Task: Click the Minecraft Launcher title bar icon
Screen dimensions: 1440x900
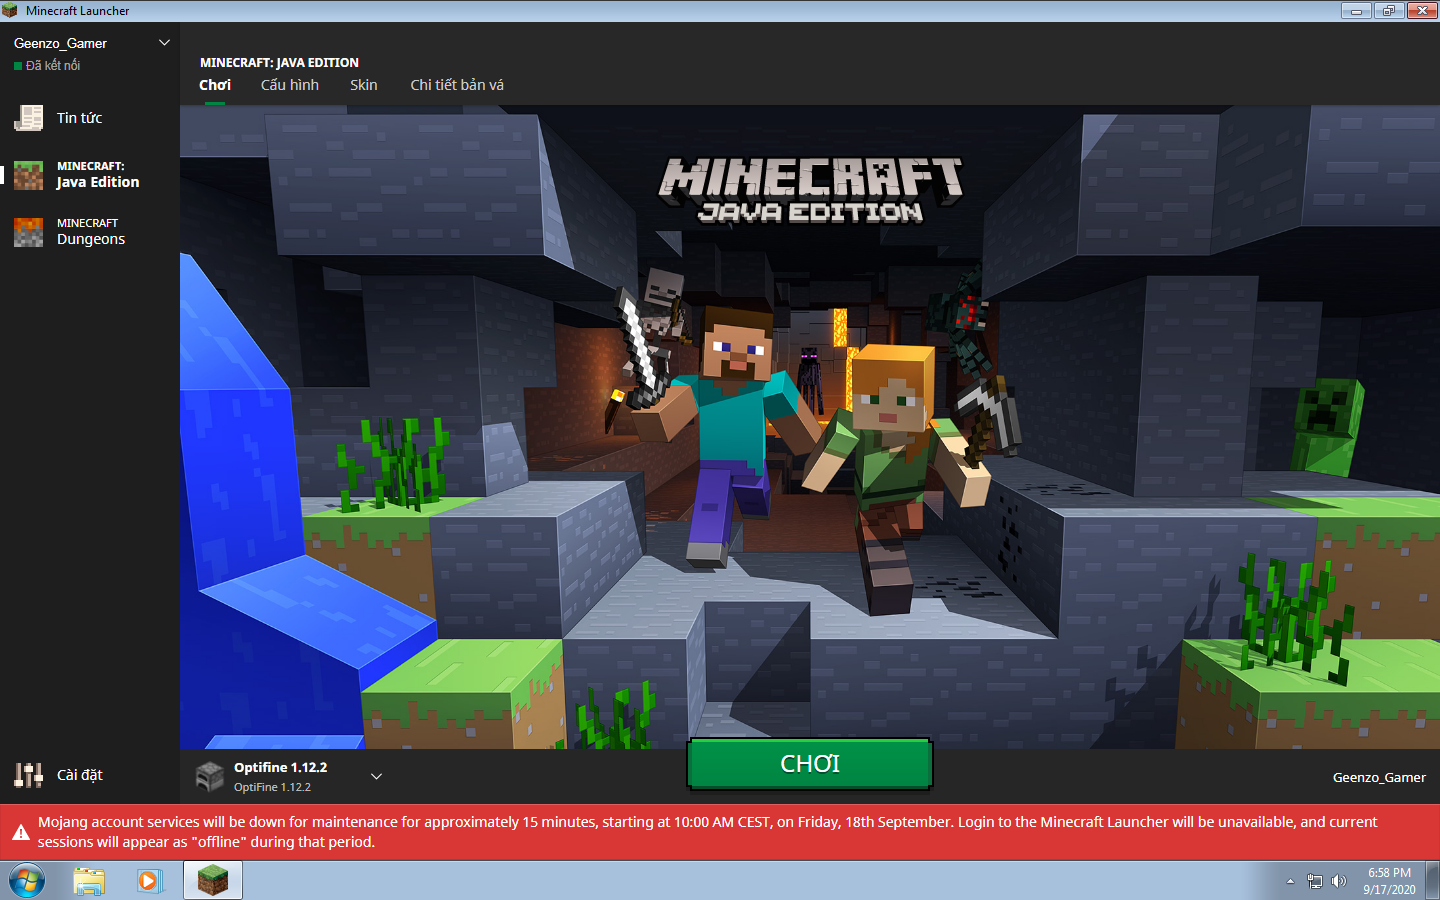Action: [x=11, y=10]
